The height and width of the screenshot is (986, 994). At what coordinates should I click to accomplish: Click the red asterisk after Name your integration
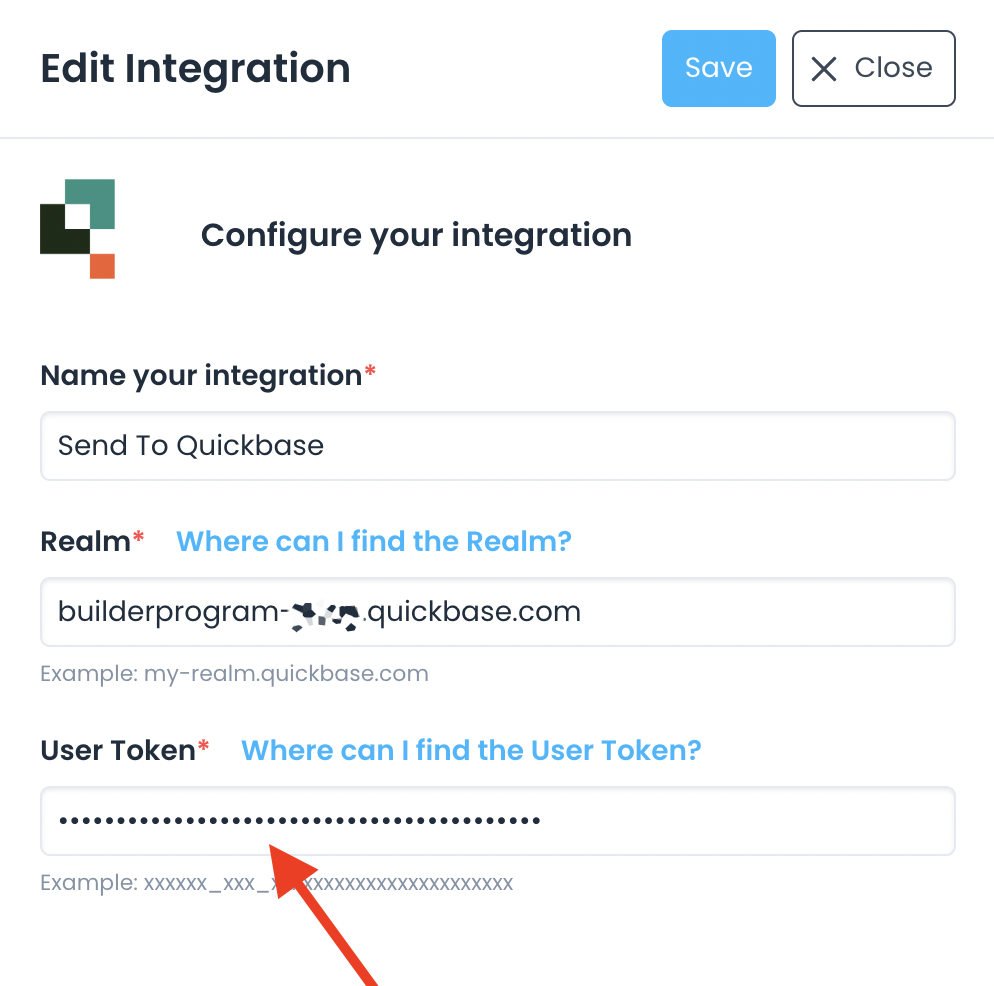tap(370, 374)
